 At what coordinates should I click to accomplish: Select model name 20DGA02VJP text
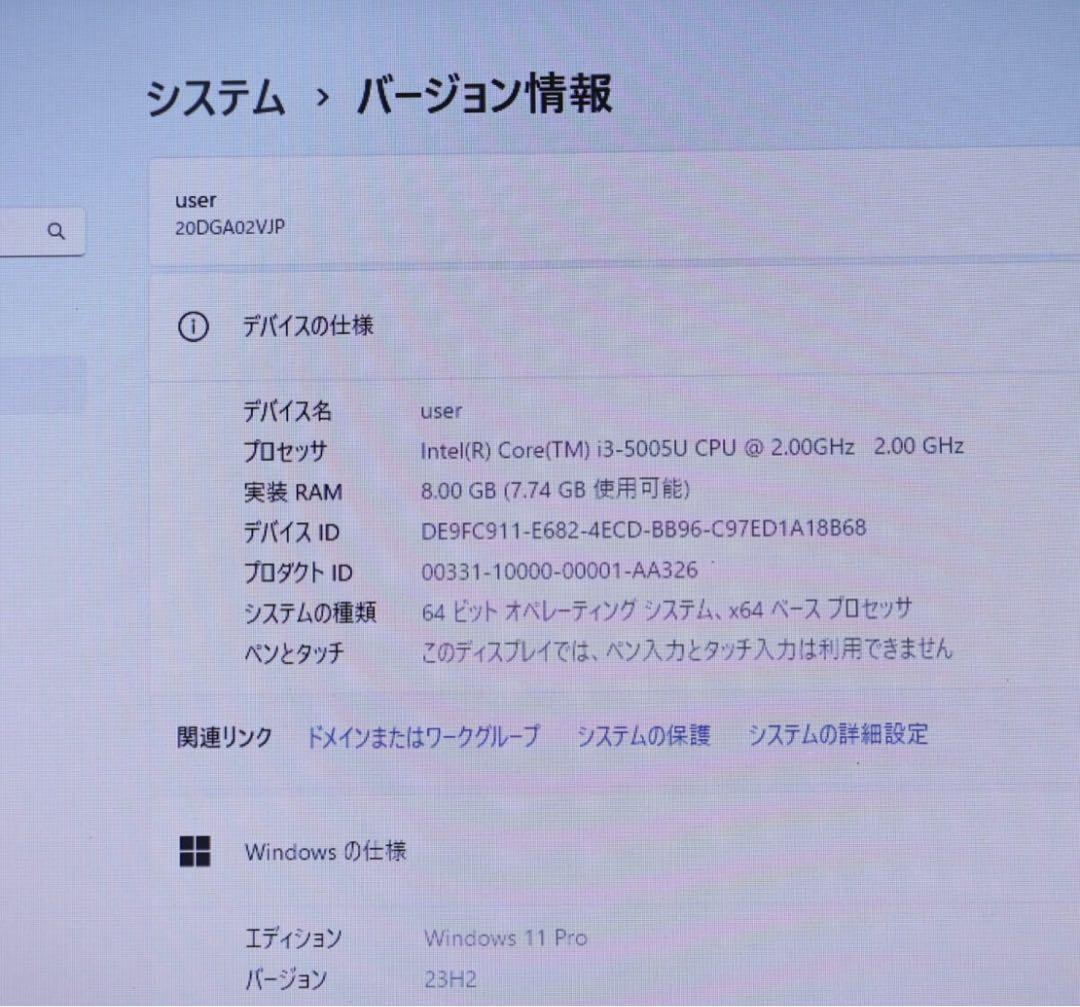coord(230,227)
